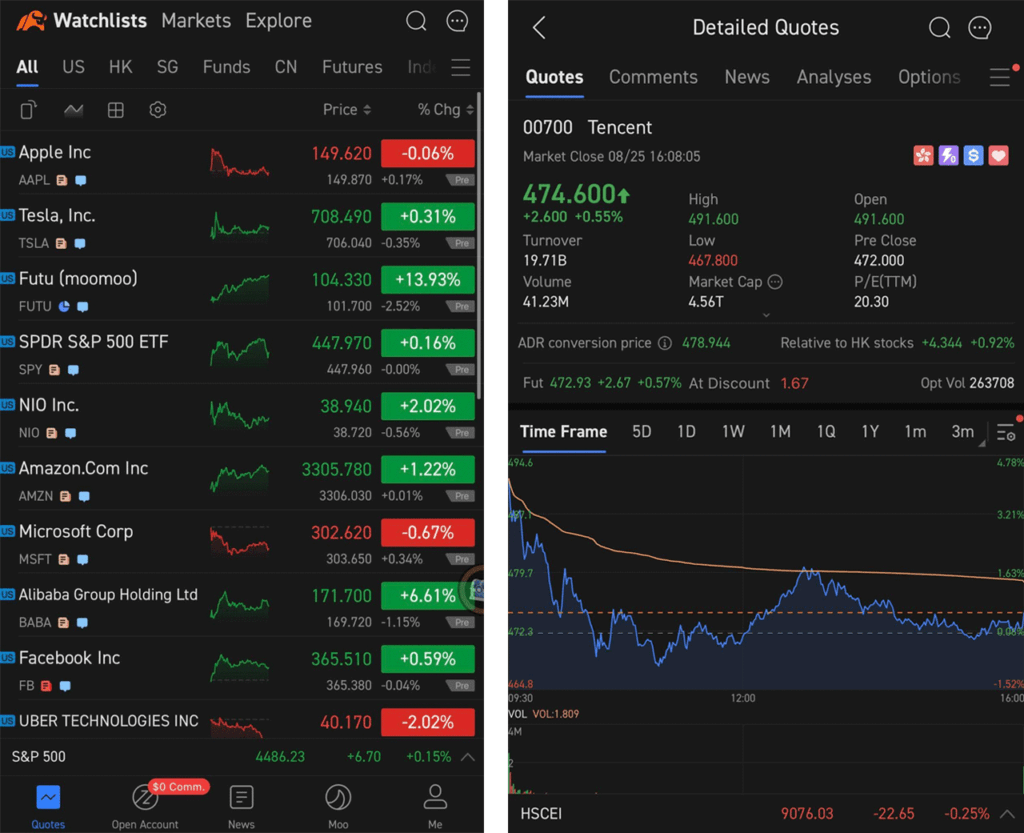Tap the Apple news note icon

coord(61,180)
